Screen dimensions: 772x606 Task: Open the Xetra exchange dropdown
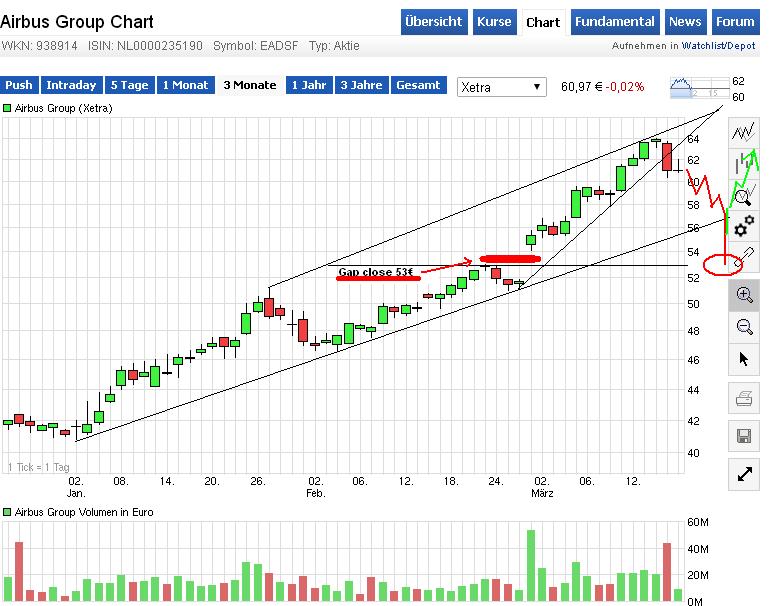[501, 87]
